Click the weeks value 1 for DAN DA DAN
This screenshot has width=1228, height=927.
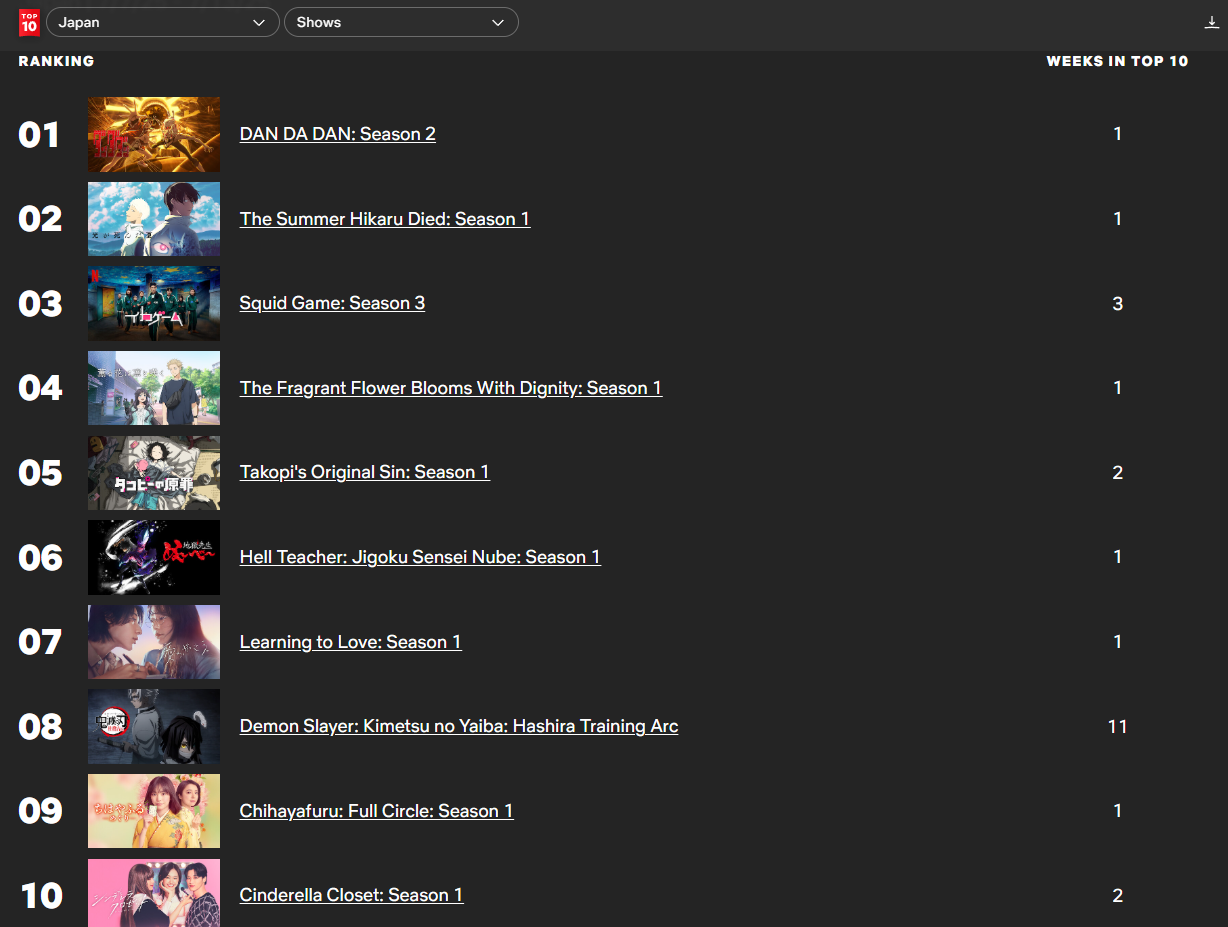tap(1118, 134)
